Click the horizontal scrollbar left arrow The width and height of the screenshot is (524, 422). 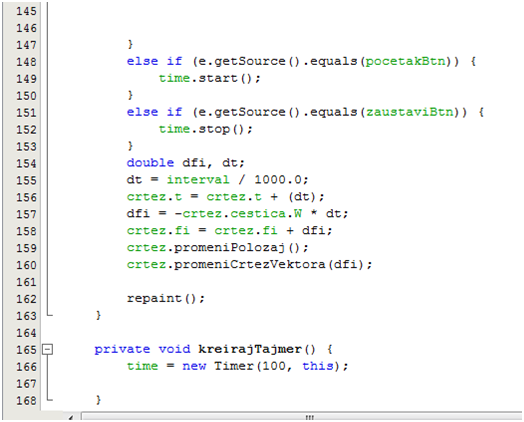click(71, 417)
